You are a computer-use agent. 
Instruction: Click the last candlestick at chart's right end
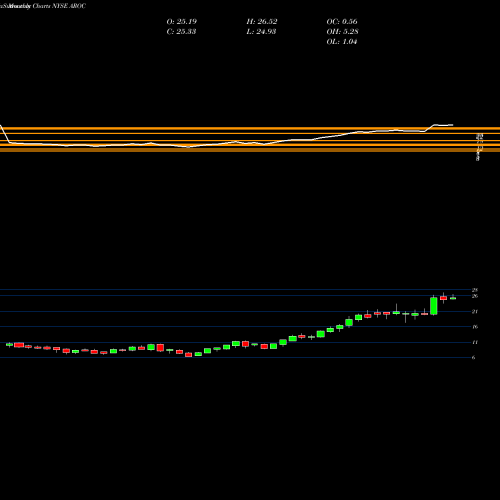click(453, 298)
